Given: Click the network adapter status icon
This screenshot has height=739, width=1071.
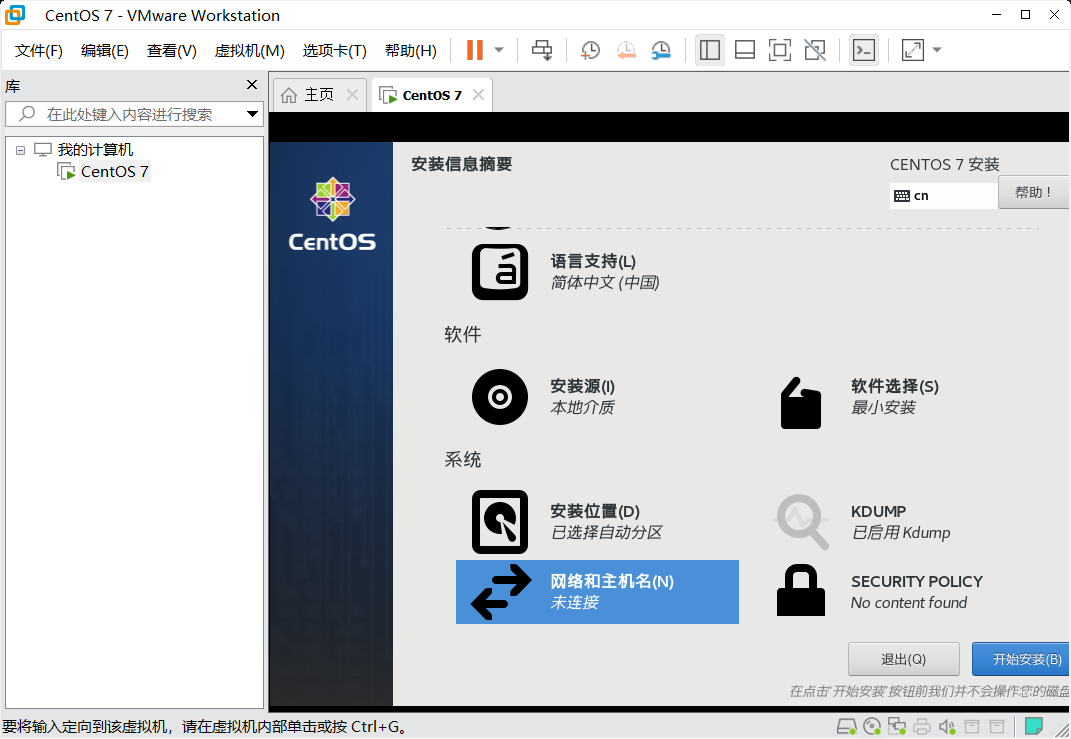Looking at the screenshot, I should (897, 726).
